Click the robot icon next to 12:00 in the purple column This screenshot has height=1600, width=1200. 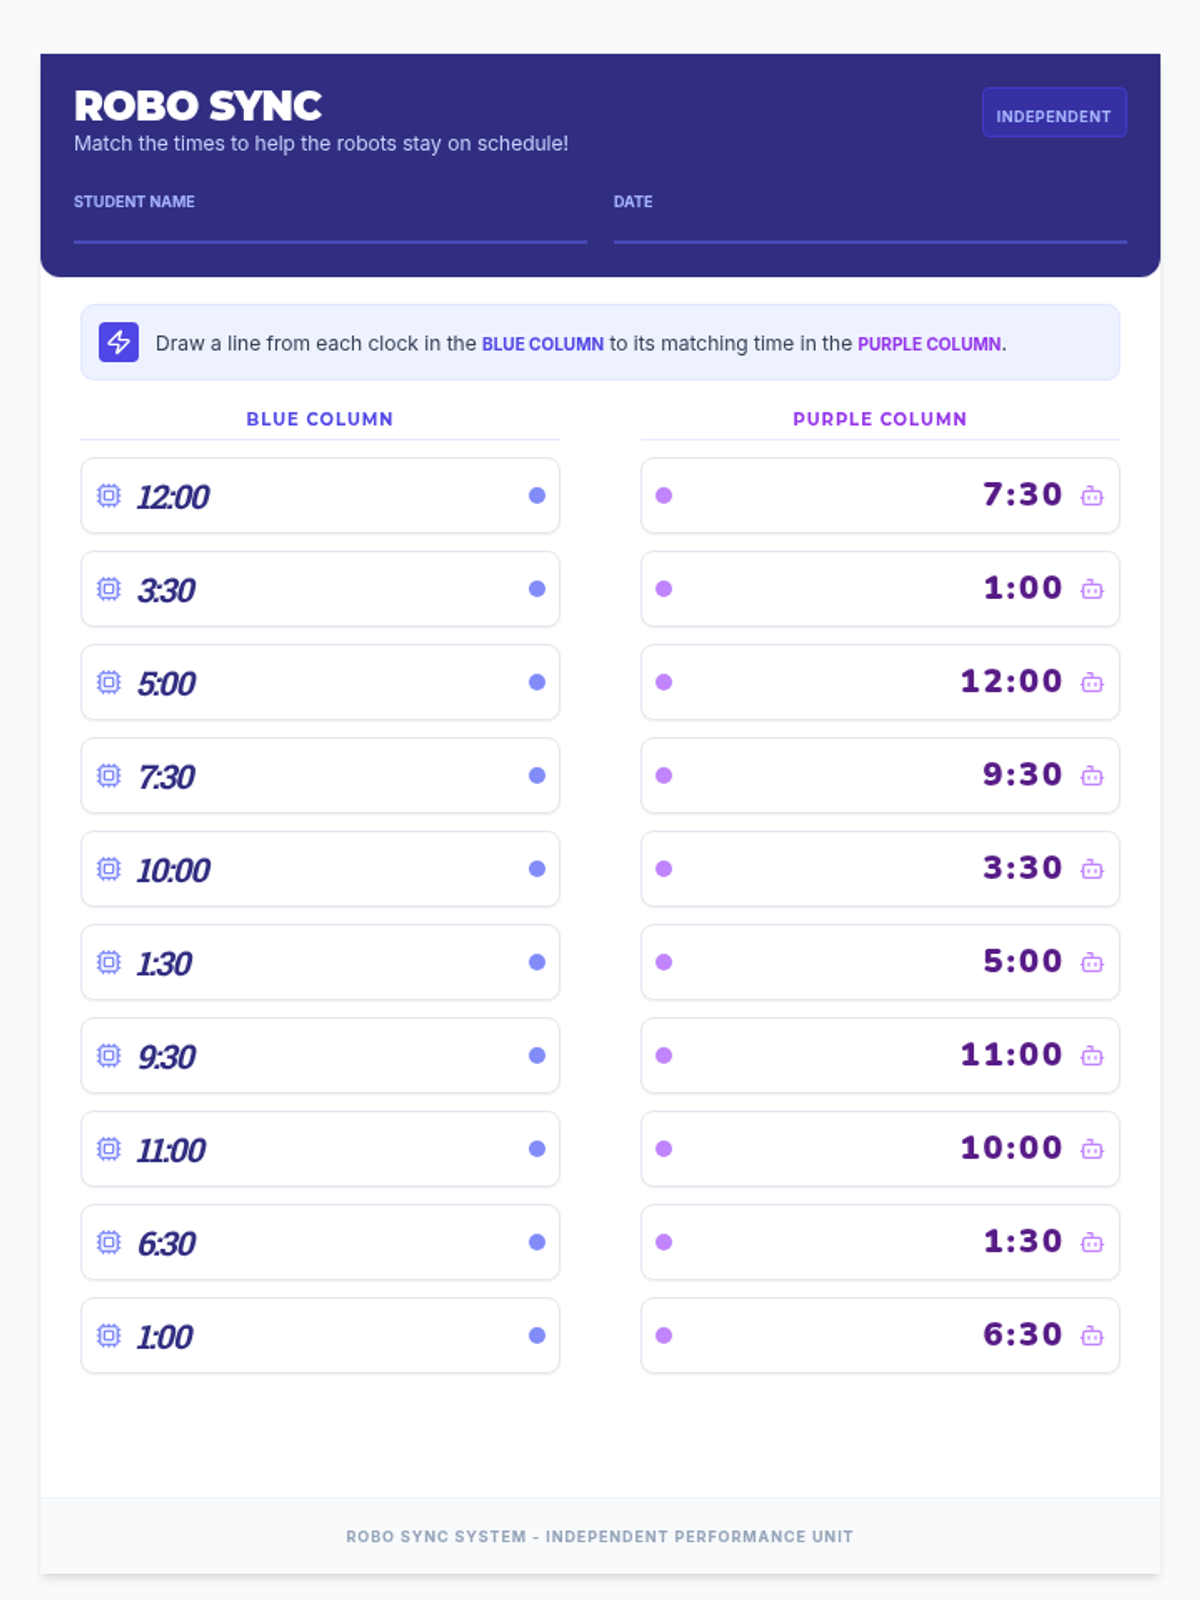(1092, 683)
